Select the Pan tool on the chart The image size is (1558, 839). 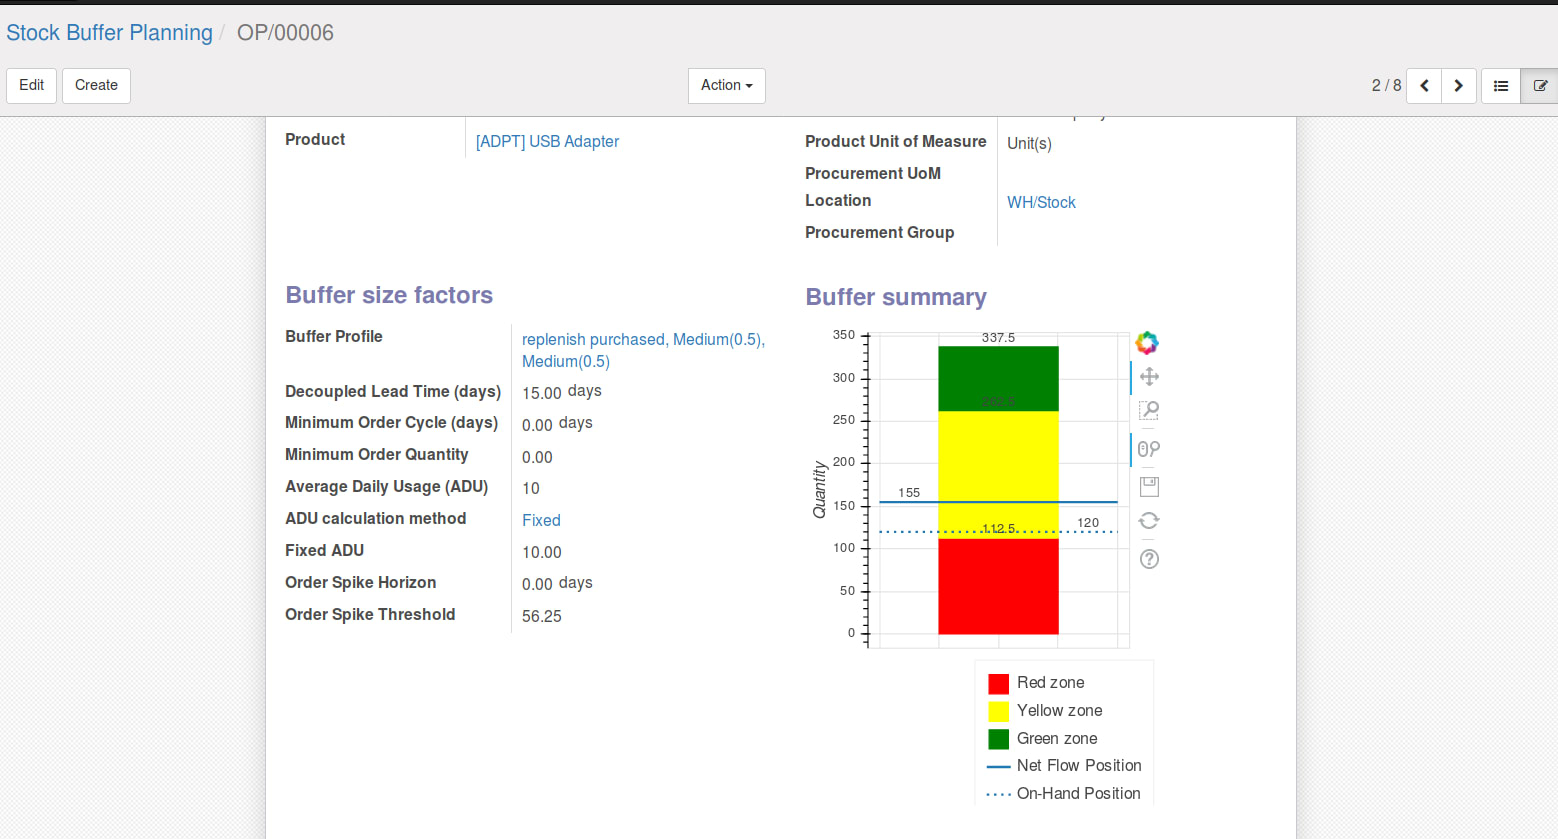tap(1148, 377)
